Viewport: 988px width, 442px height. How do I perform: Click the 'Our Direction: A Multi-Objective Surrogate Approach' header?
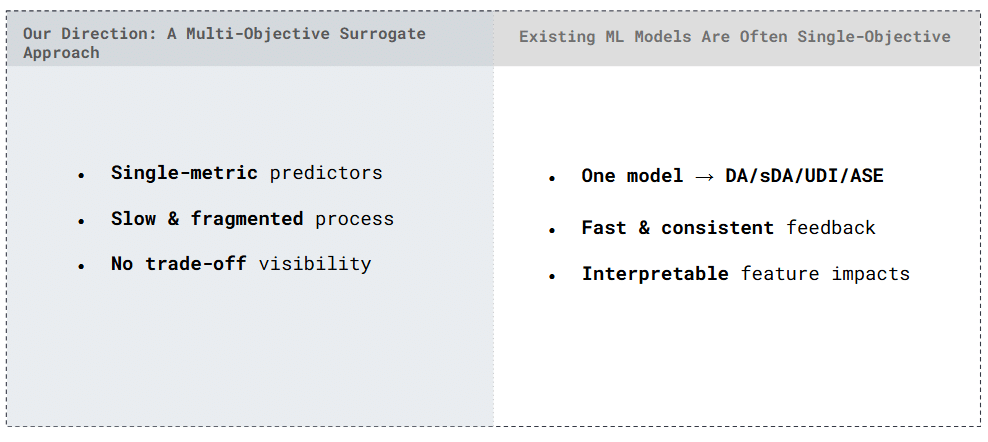point(224,42)
